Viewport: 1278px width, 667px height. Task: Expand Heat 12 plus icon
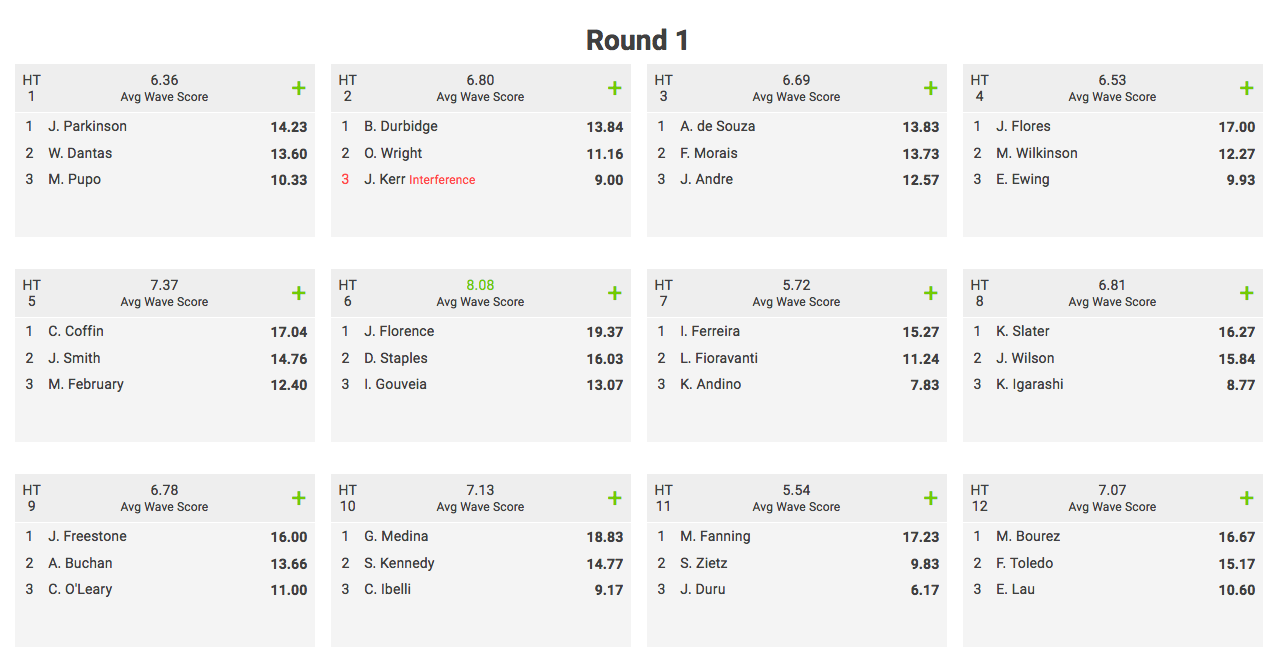(x=1246, y=498)
